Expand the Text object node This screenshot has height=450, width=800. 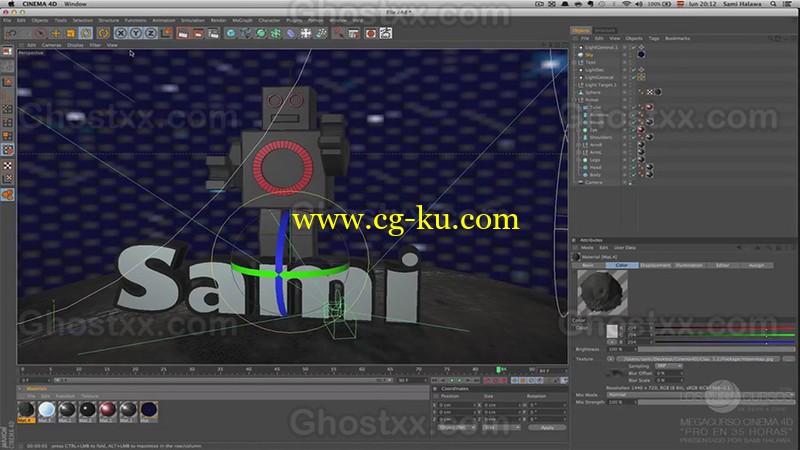click(x=575, y=62)
